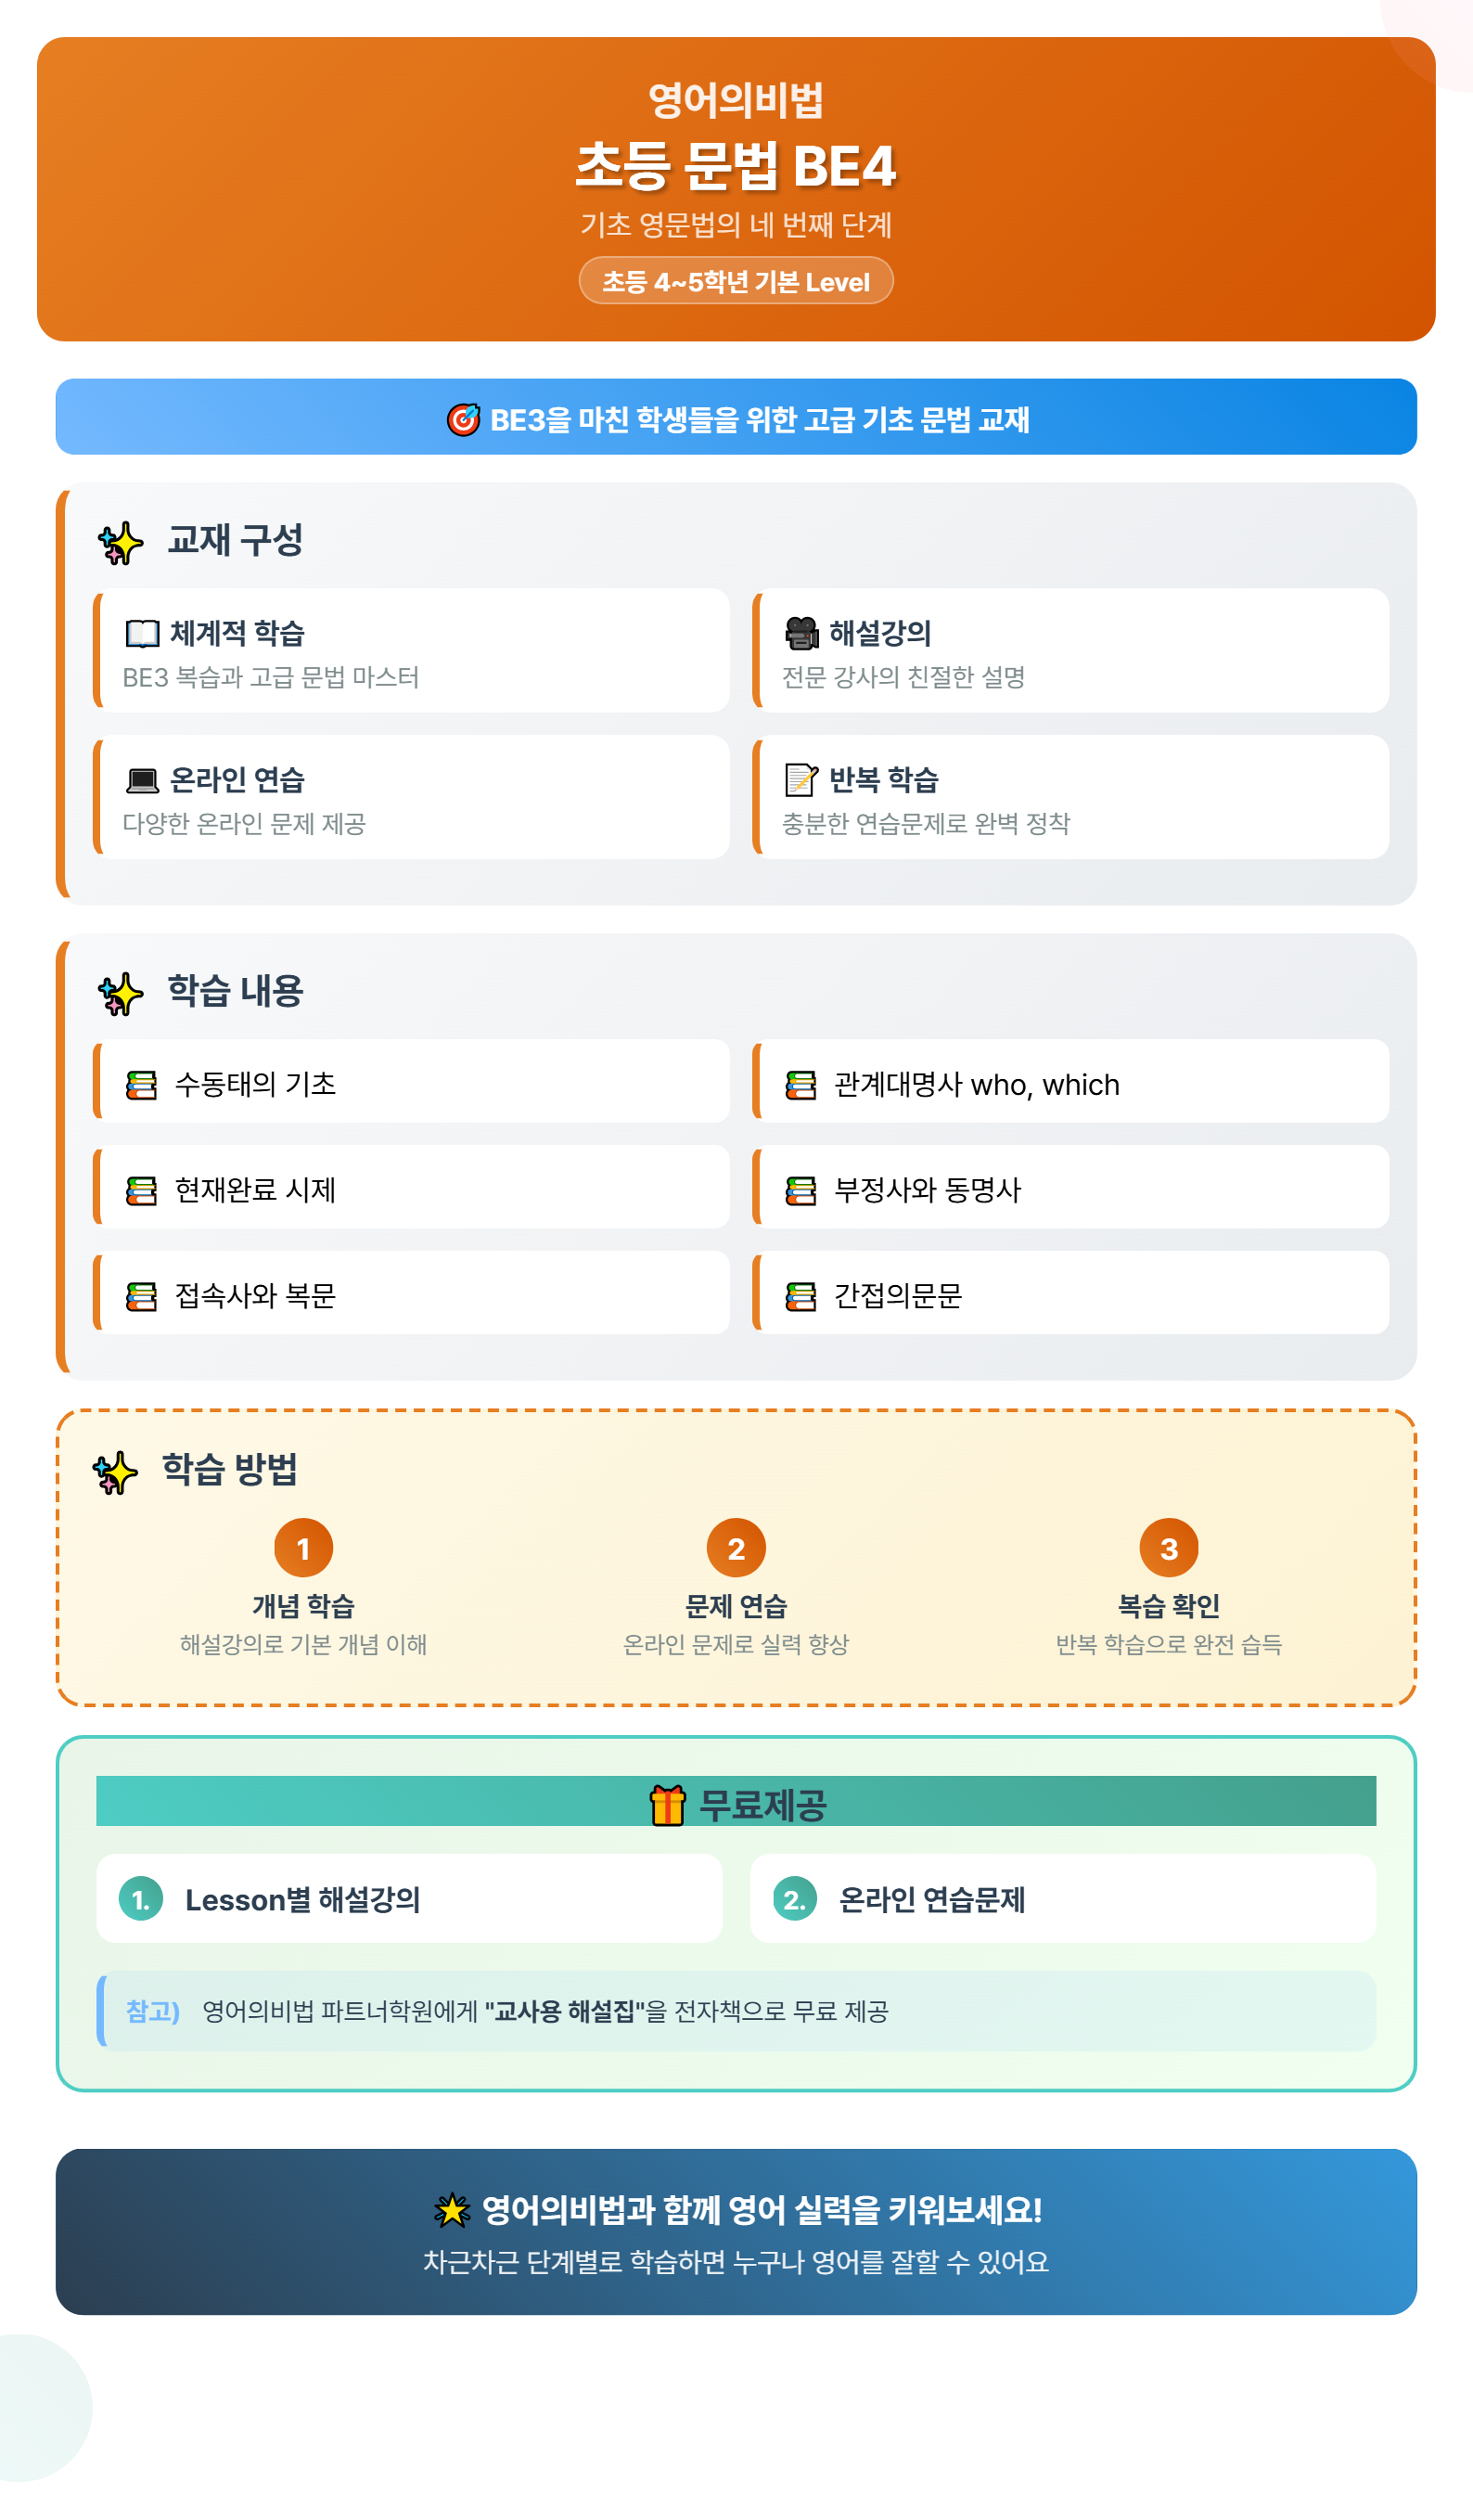Click the sparkle icon next to 교재 구성

point(121,543)
